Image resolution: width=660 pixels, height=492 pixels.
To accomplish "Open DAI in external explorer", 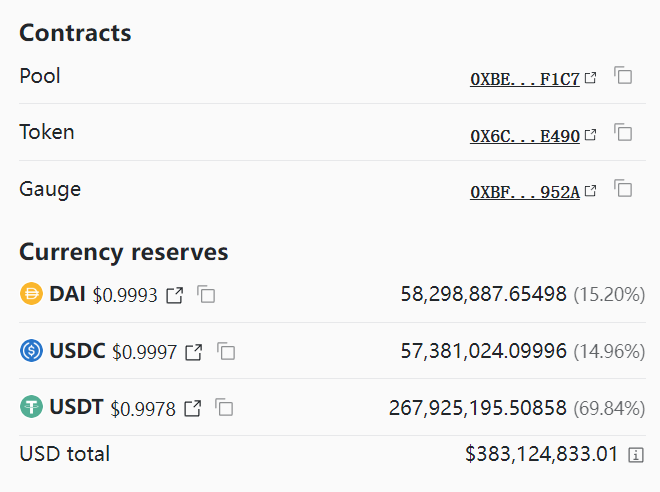I will pyautogui.click(x=175, y=295).
